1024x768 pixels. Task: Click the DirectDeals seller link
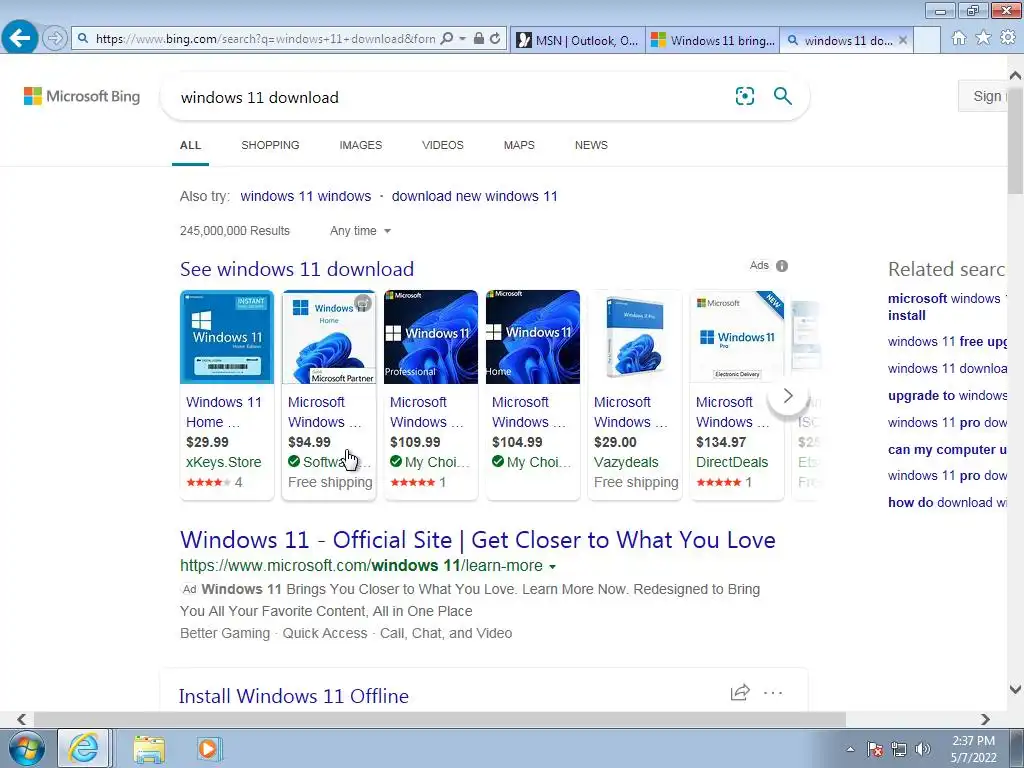point(731,462)
